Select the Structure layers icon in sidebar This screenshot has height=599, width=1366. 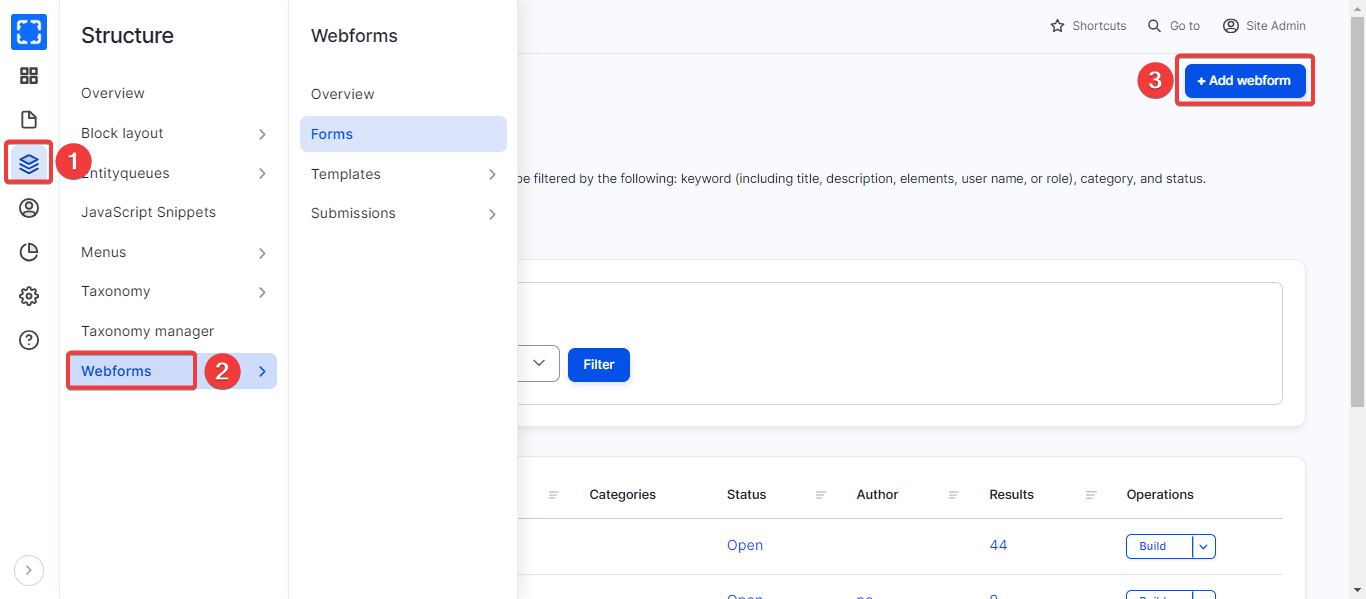click(29, 163)
